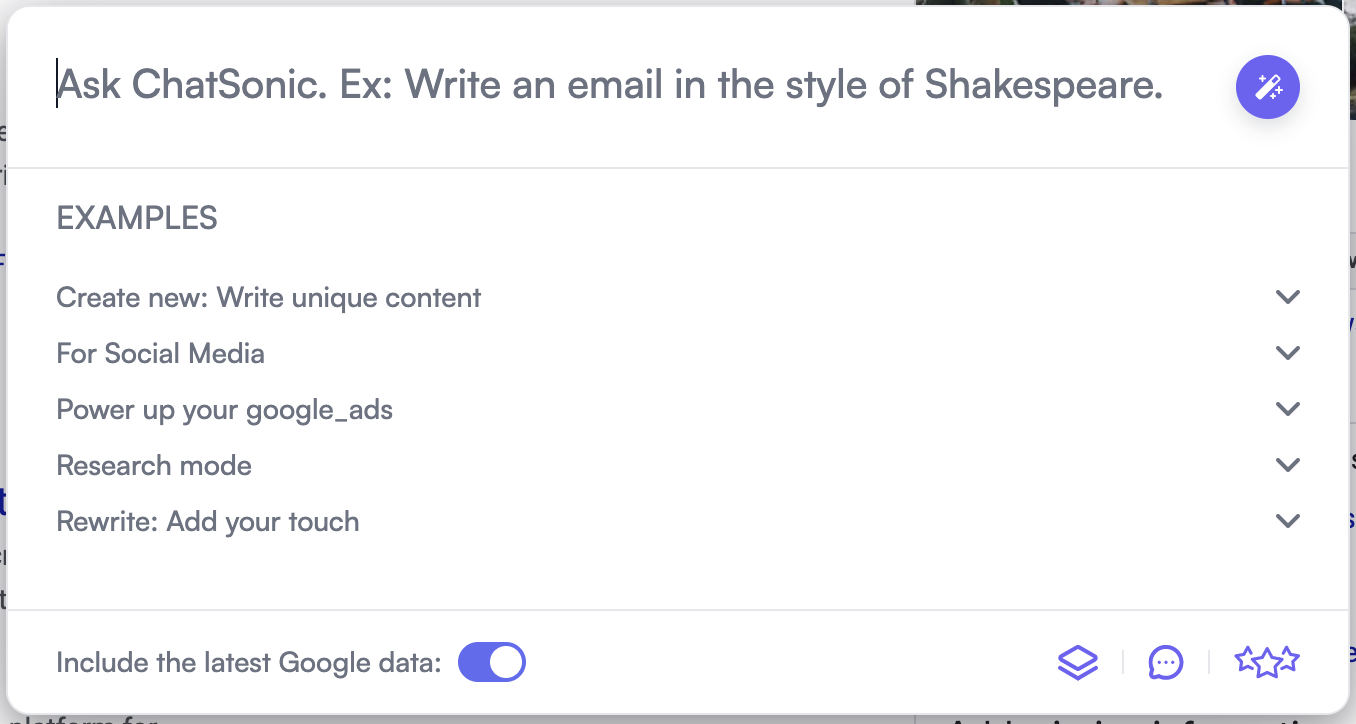
Task: Expand chevron beside 'For Social Media'
Action: coord(1288,353)
